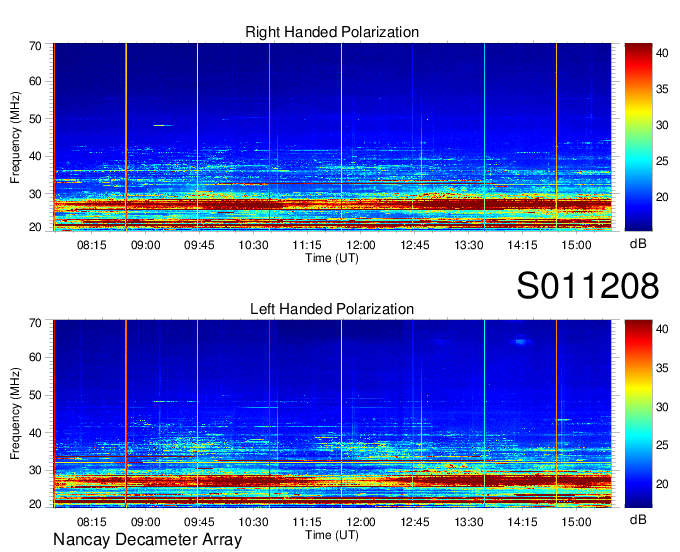Click the 'dB' unit label beside the top colorbar
680x552 pixels.
[x=638, y=244]
